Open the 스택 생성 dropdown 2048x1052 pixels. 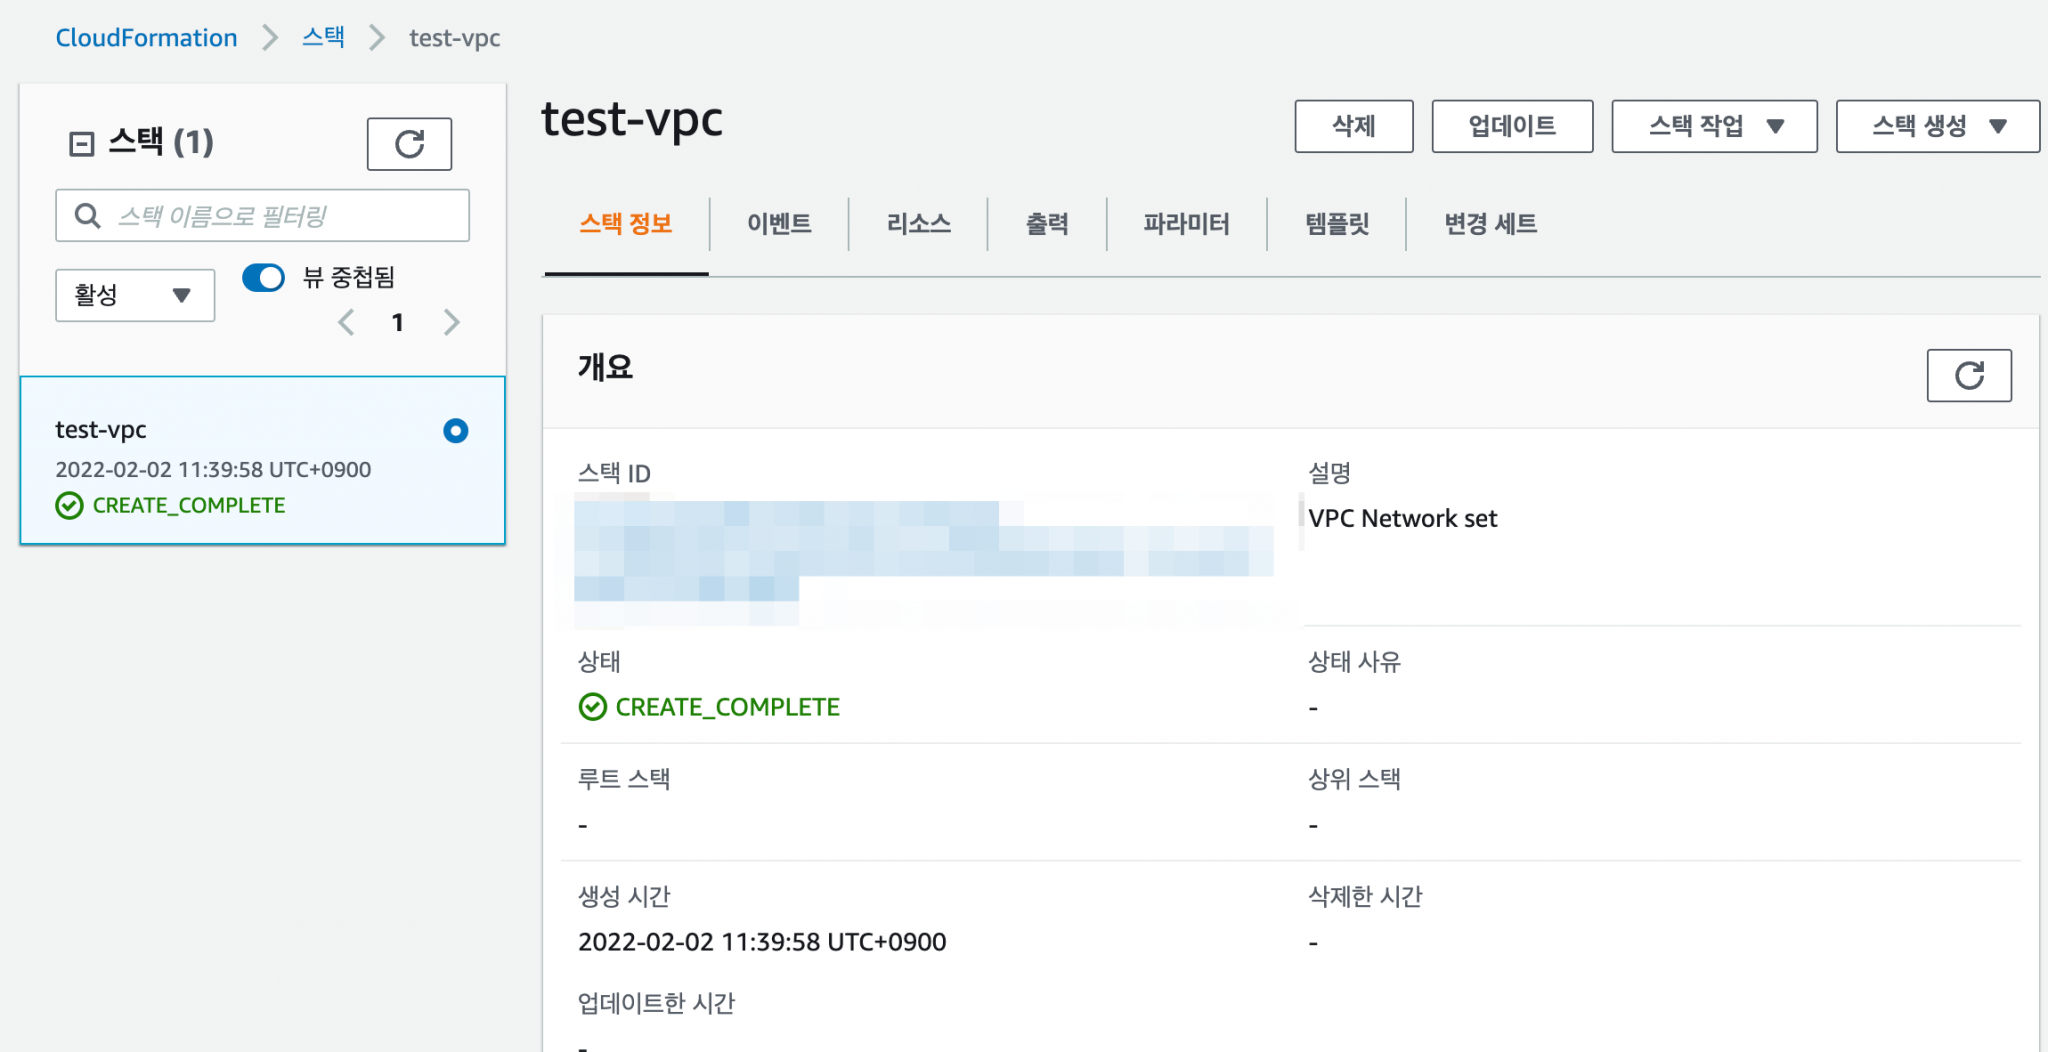click(x=1936, y=126)
